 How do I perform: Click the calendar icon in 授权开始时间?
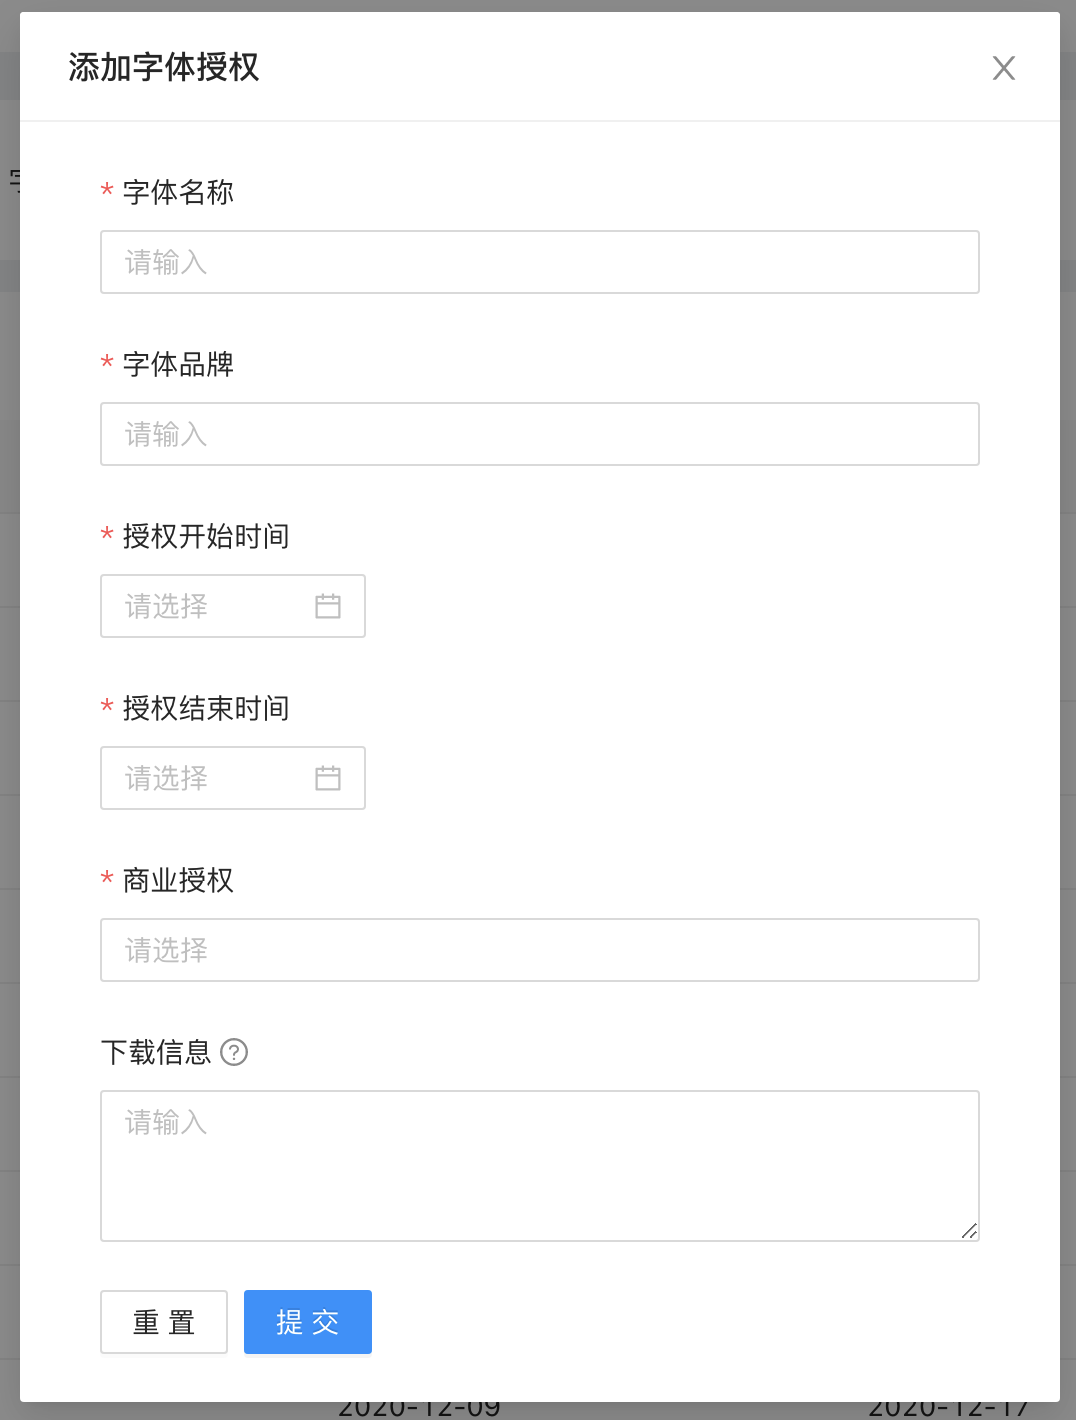(x=328, y=606)
